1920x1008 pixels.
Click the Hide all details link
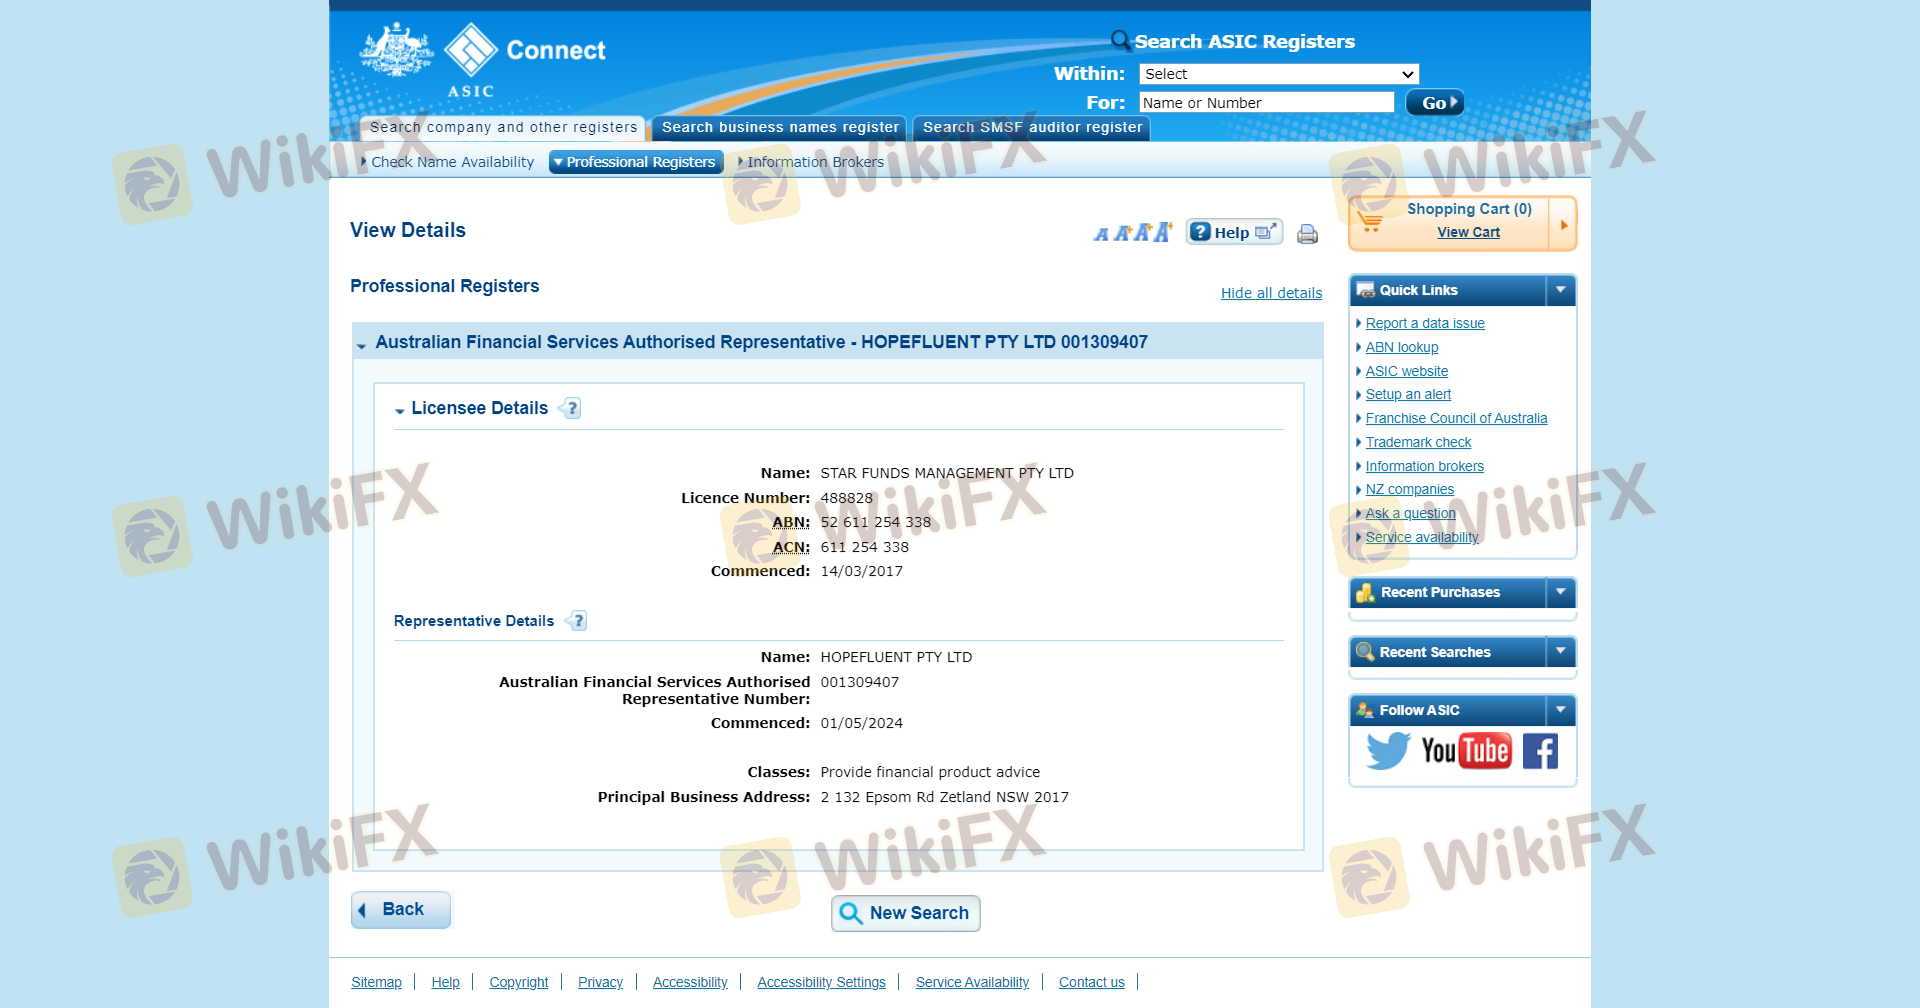(x=1271, y=293)
